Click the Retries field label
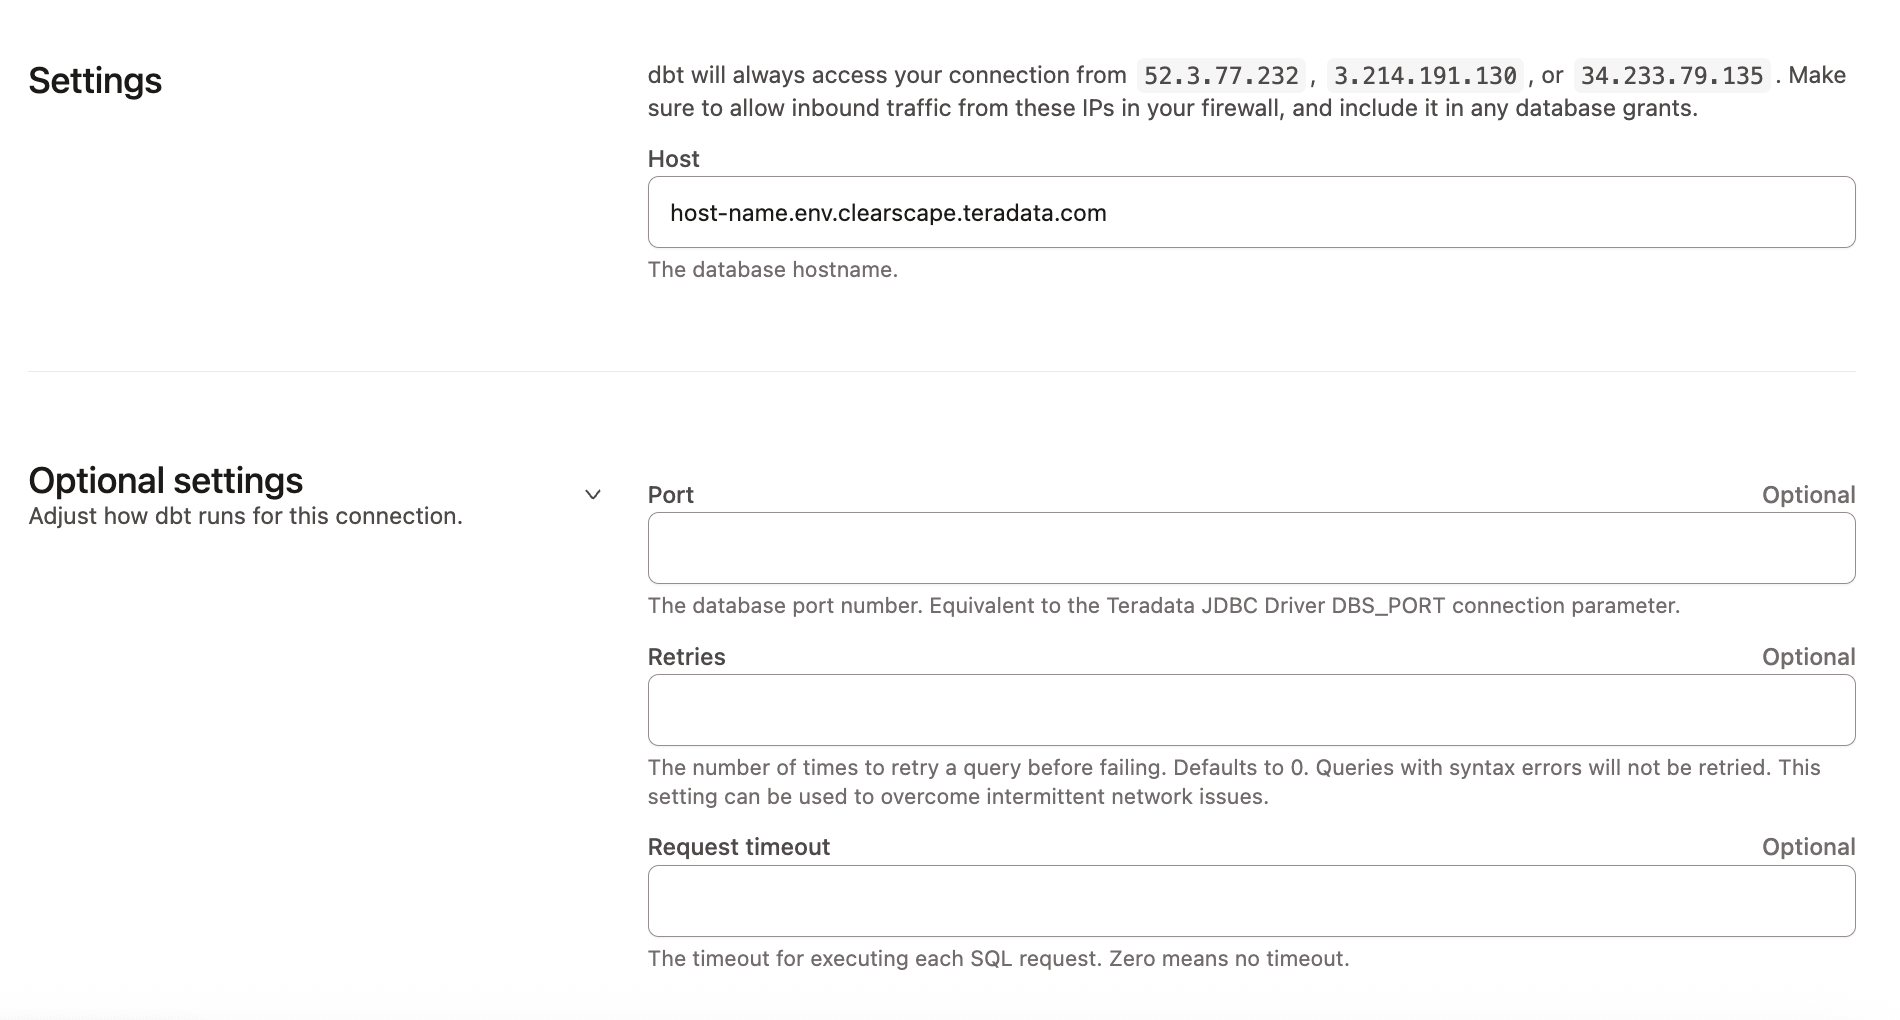Viewport: 1900px width, 1020px height. (x=686, y=656)
